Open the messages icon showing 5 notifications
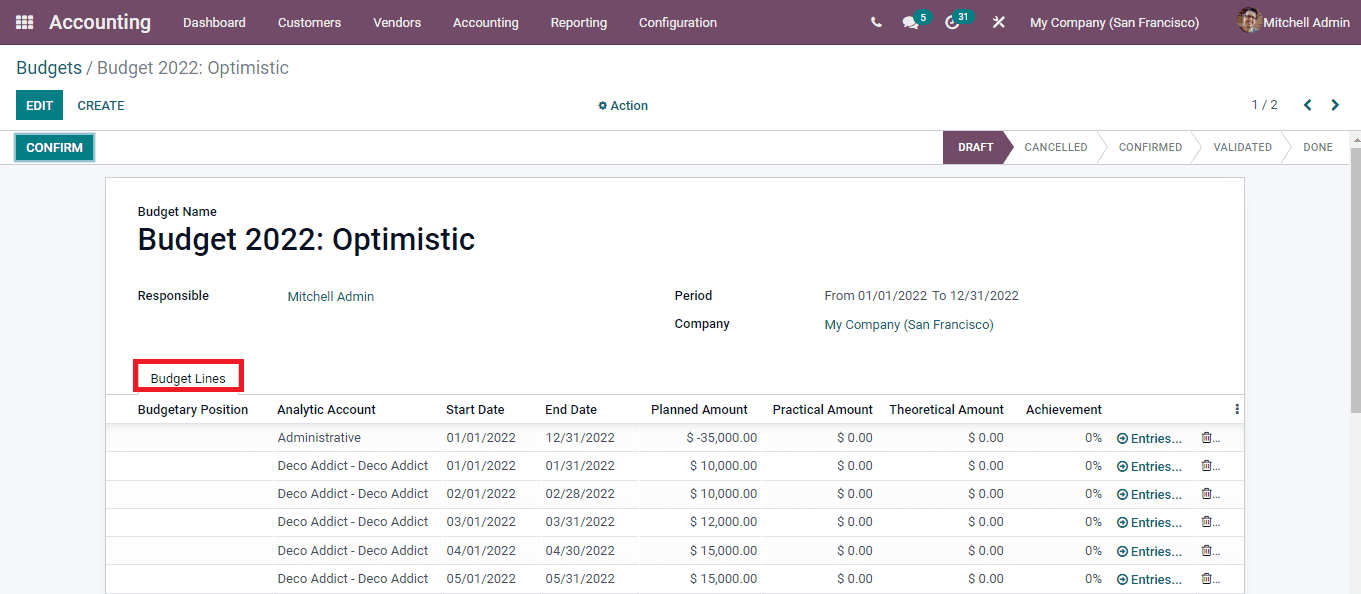This screenshot has height=594, width=1361. tap(910, 21)
